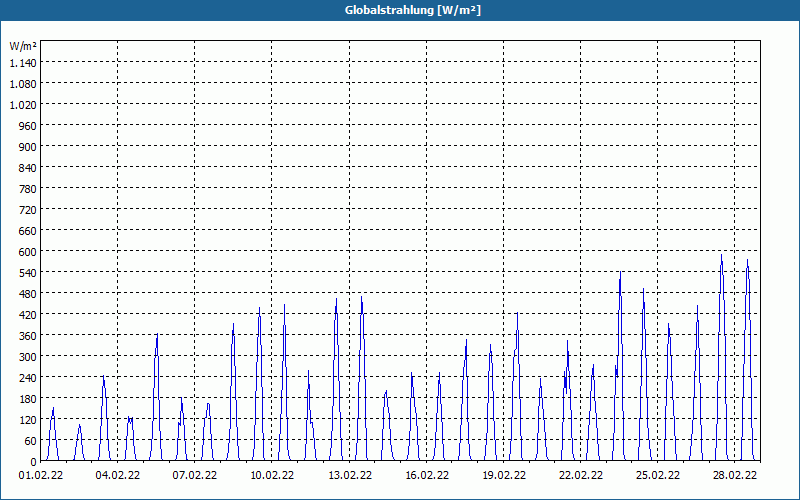This screenshot has width=800, height=500.
Task: Click the 360 y-axis label
Action: pos(28,335)
